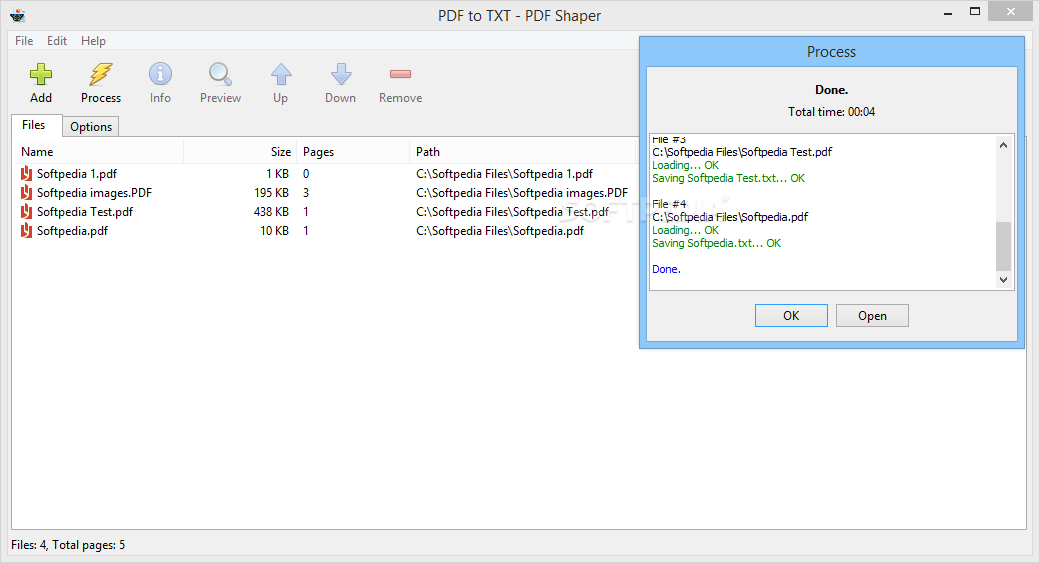This screenshot has width=1040, height=563.
Task: Click the 438 KB size cell
Action: click(x=271, y=212)
